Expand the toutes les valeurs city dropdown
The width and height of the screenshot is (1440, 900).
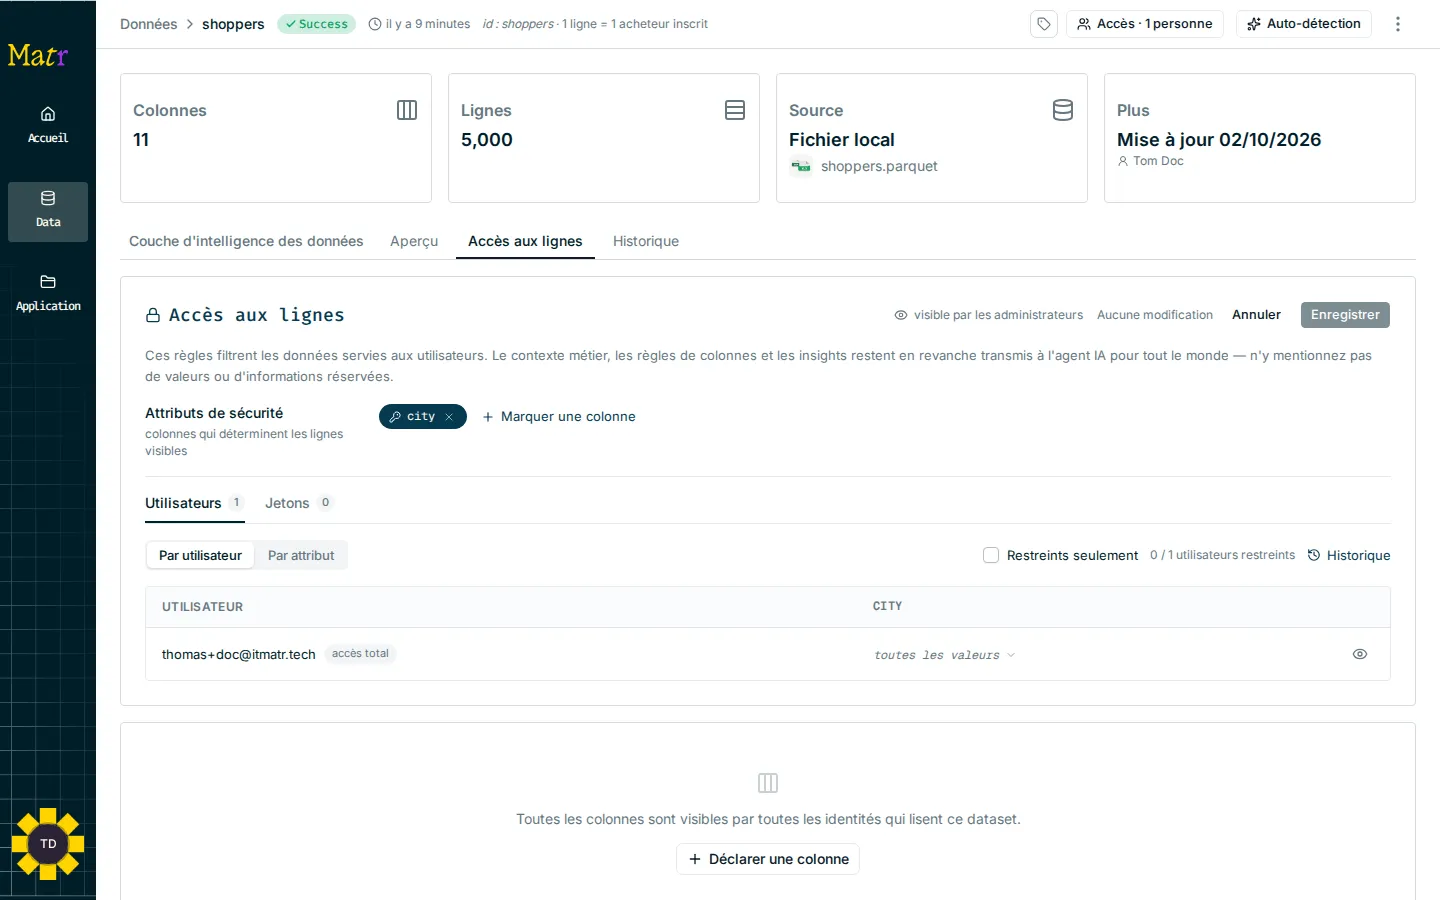[945, 655]
